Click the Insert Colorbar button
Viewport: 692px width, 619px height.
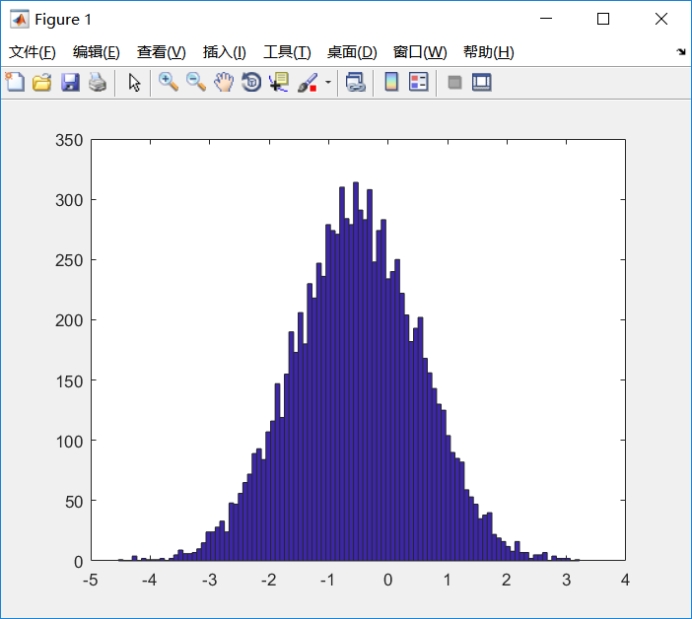pos(391,82)
